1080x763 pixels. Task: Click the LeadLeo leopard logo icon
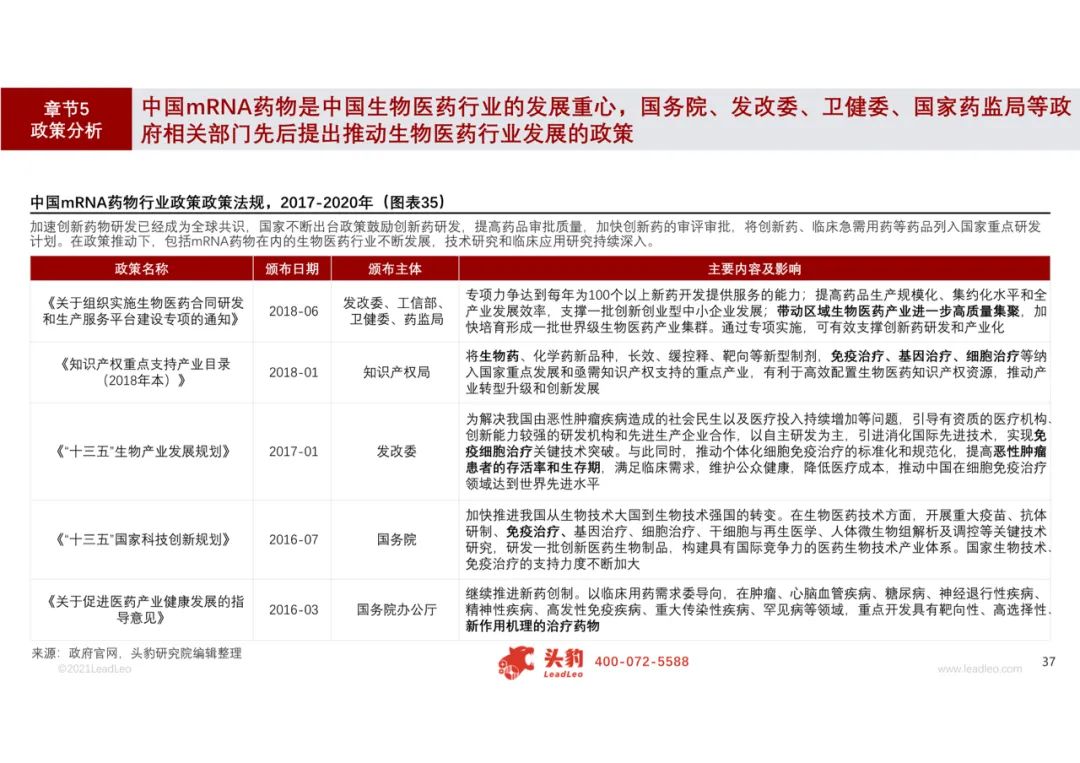(517, 662)
